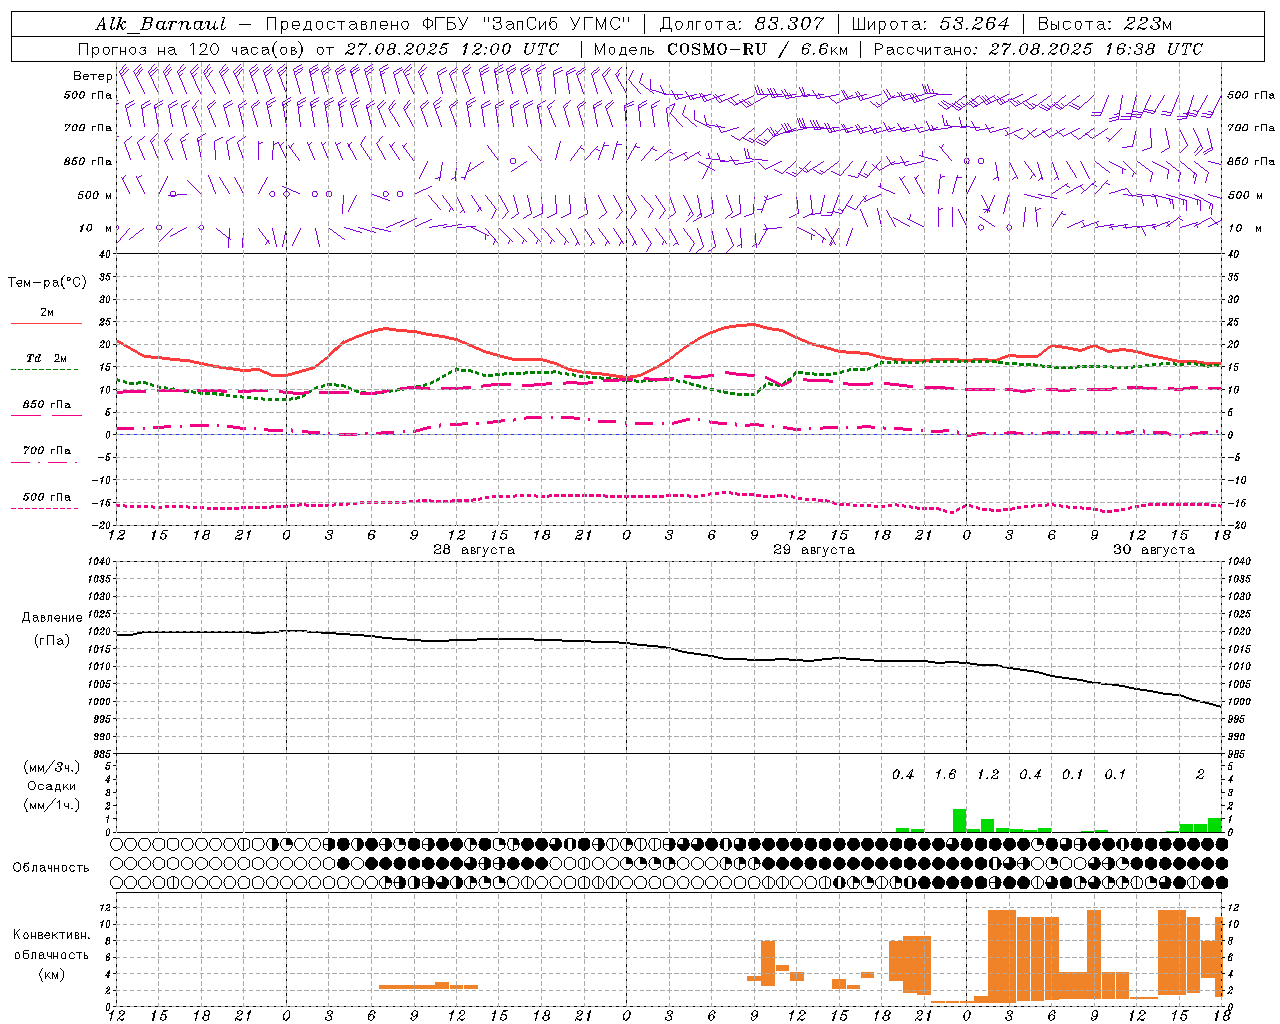Click the 1.6 precipitation amount
Viewport: 1280px width, 1024px height.
click(945, 774)
